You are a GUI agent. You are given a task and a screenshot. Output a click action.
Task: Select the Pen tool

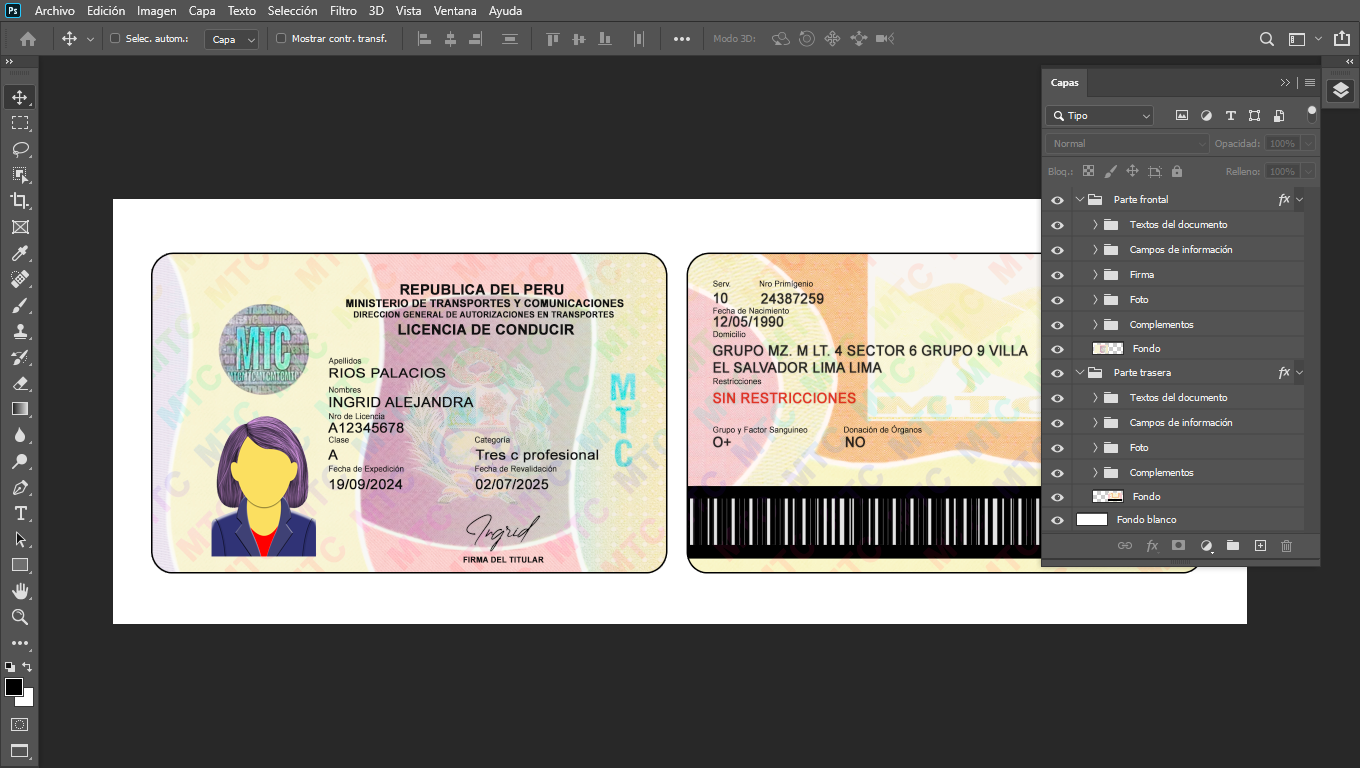[x=20, y=487]
